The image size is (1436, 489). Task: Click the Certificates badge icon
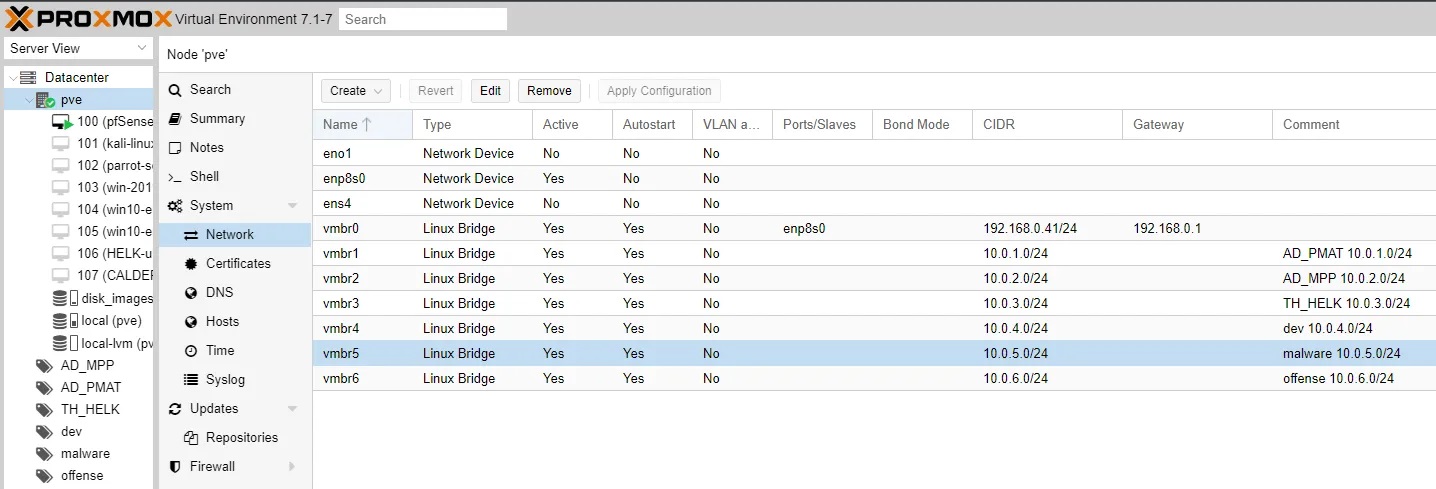tap(191, 263)
